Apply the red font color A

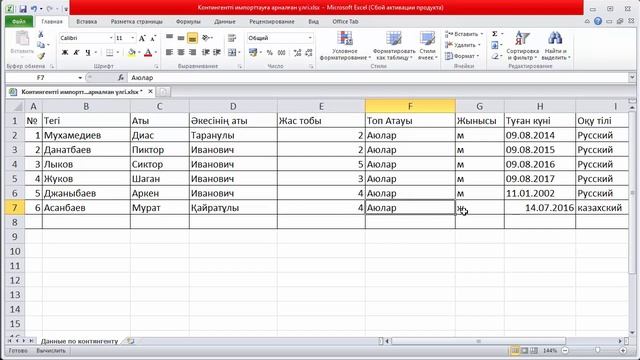(148, 53)
